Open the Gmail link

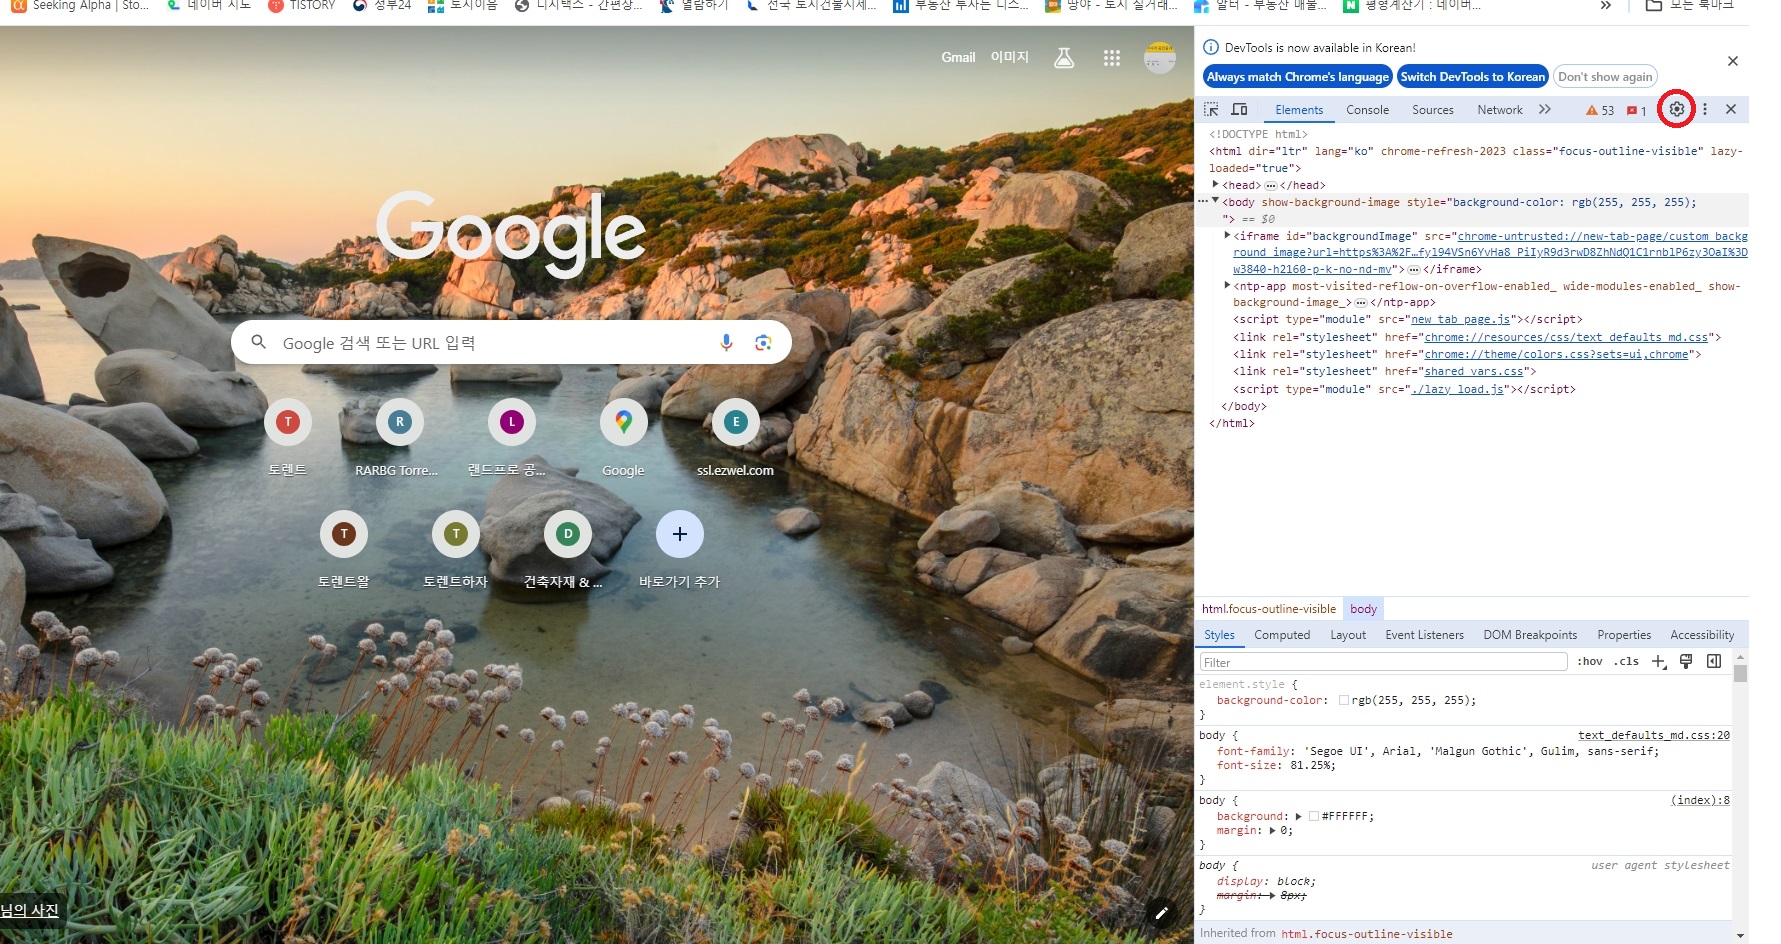958,57
